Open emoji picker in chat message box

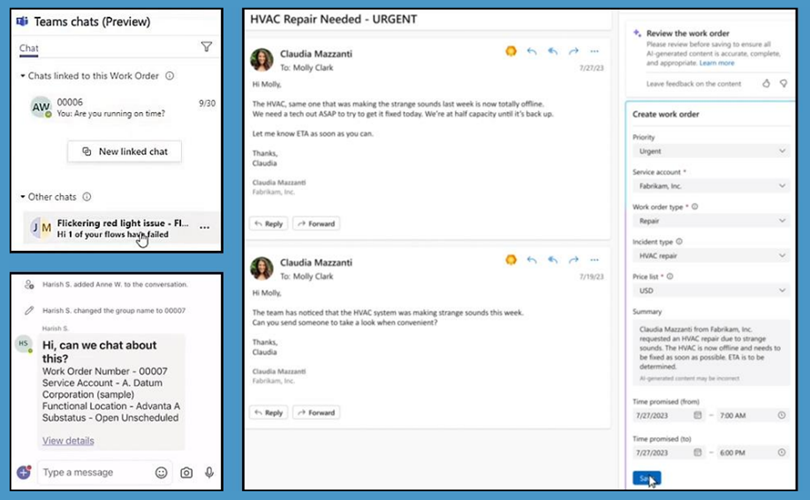(x=161, y=473)
